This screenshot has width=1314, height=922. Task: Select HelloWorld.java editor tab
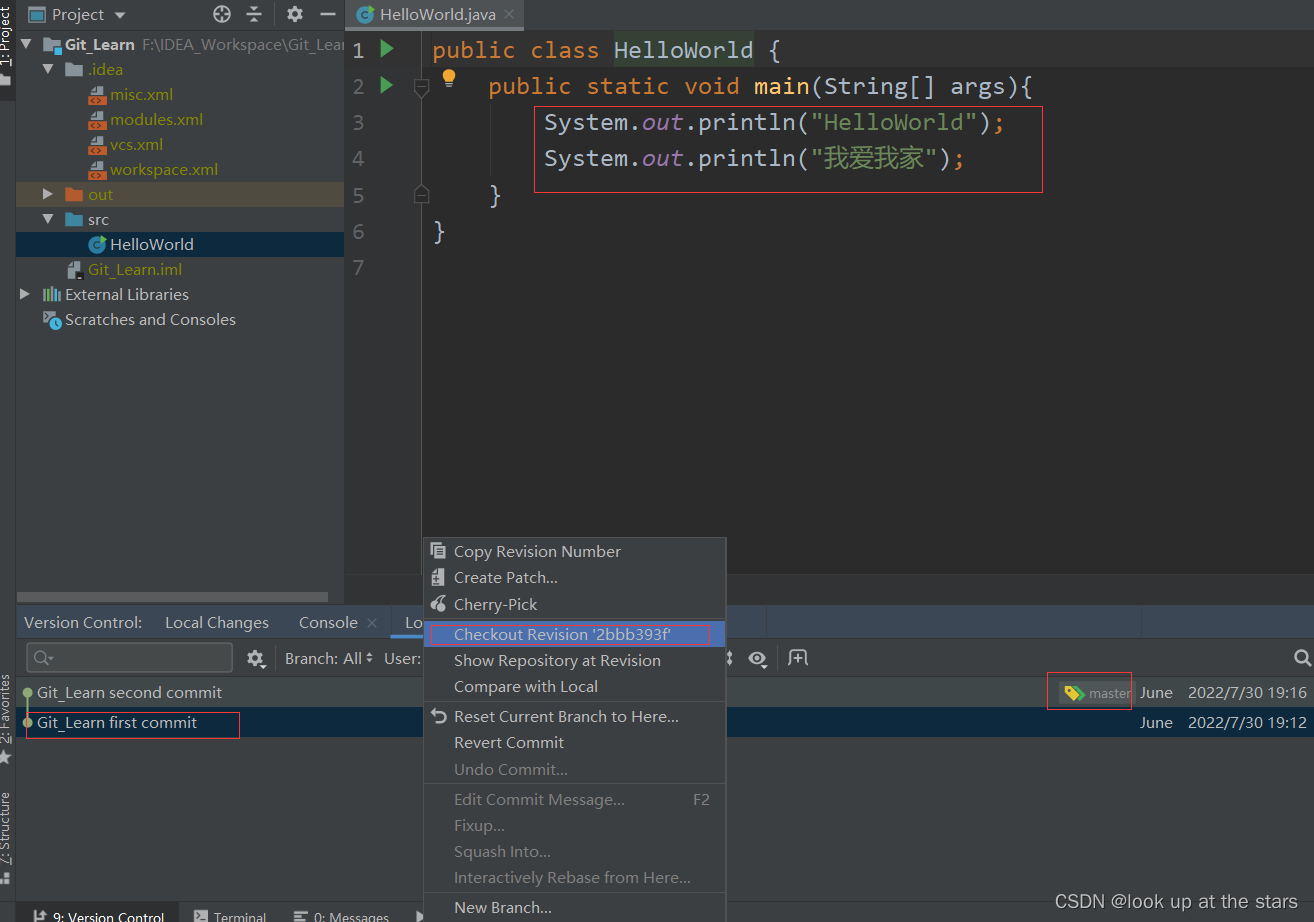pyautogui.click(x=433, y=14)
